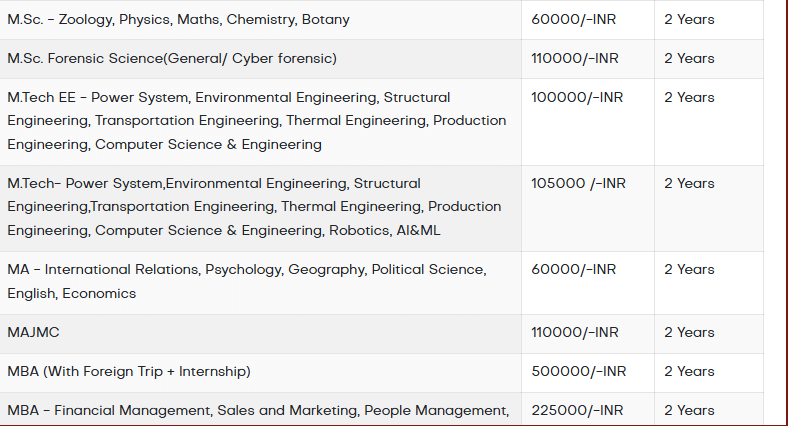Click MBA (With Foreign Trip + Internship)
This screenshot has width=788, height=426.
129,372
